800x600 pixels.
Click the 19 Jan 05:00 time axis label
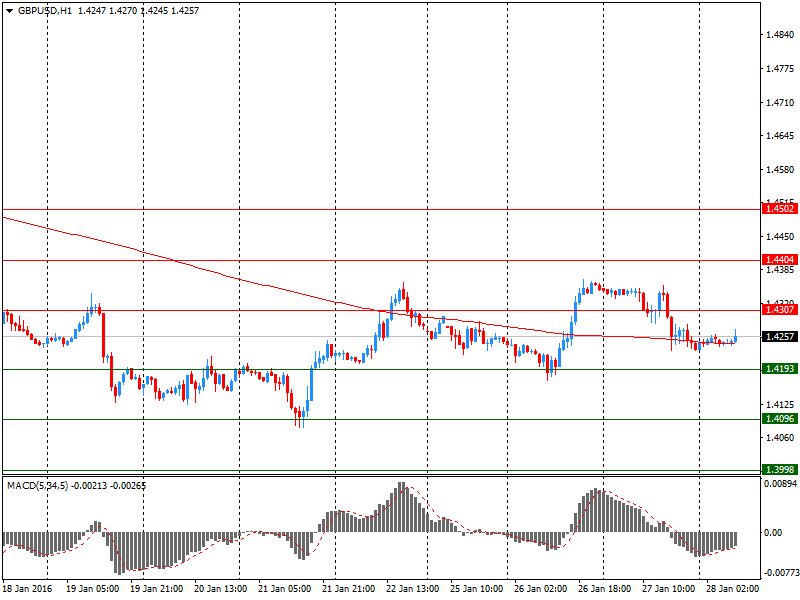tap(92, 589)
